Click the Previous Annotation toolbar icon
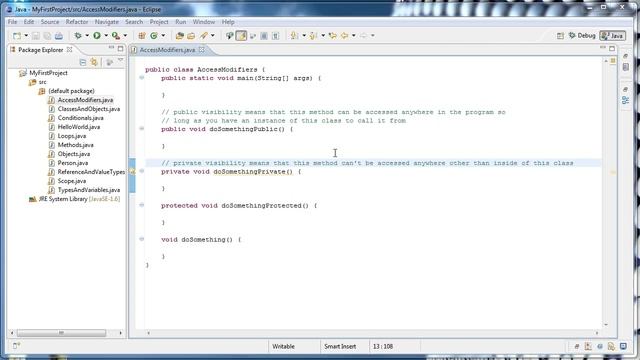 [313, 36]
